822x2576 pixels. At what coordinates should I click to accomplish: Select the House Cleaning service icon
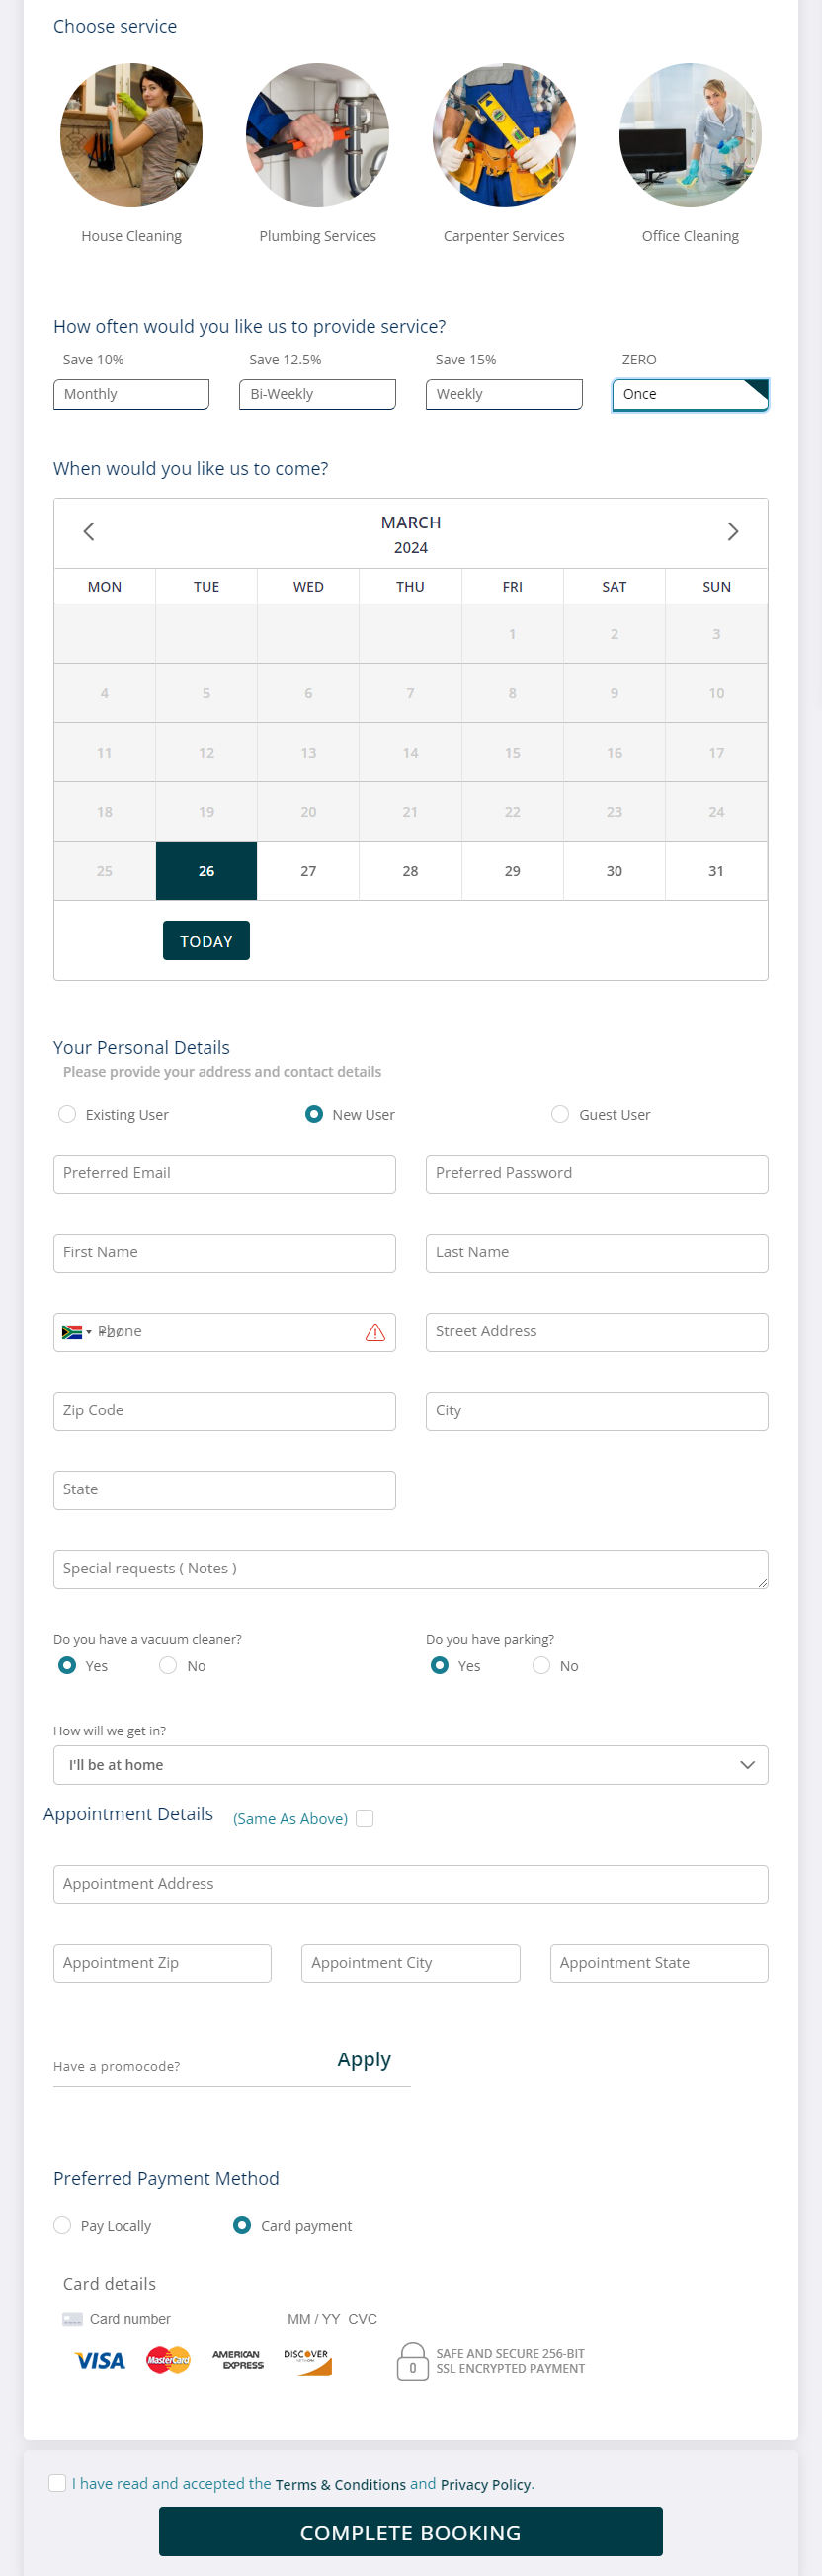point(130,136)
